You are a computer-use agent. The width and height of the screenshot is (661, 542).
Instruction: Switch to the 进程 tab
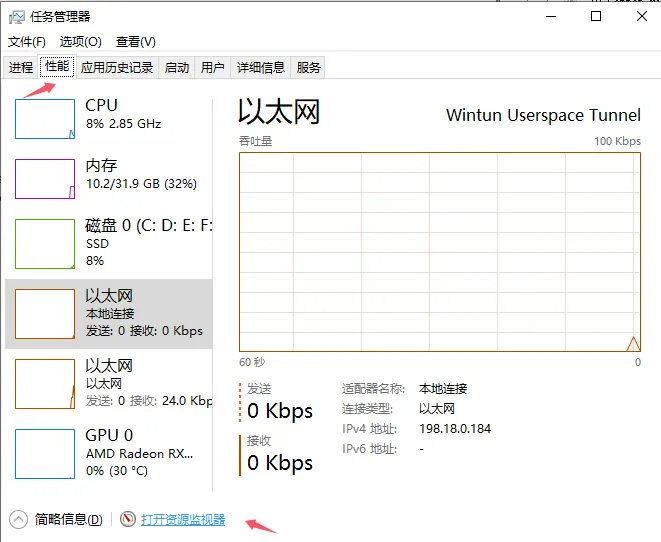[21, 67]
